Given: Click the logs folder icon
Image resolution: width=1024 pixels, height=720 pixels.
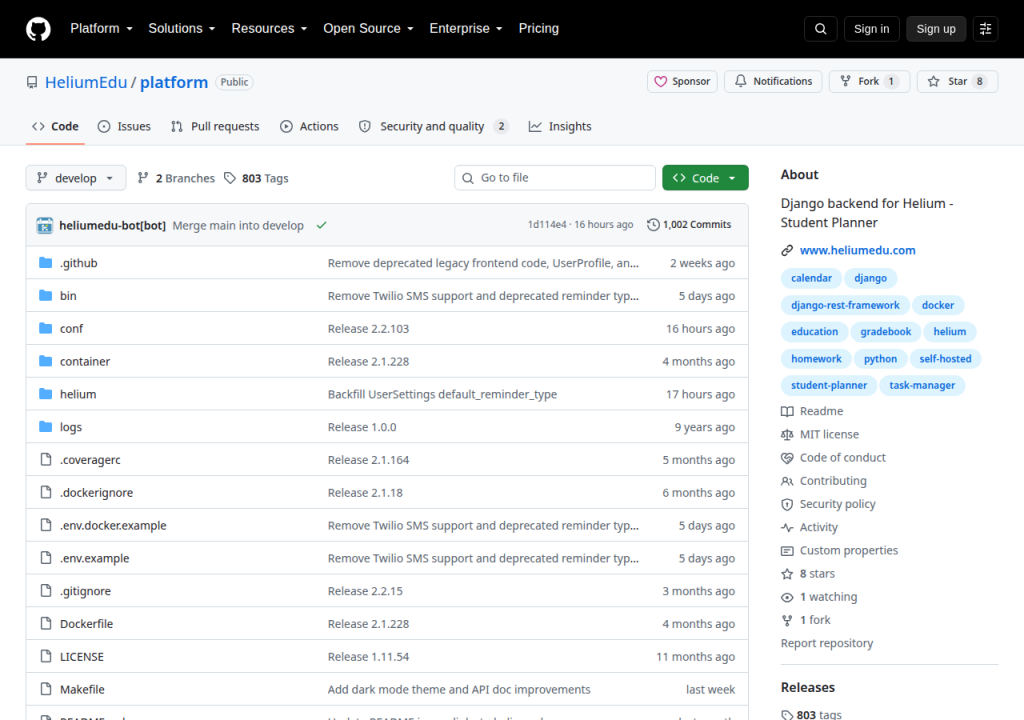Looking at the screenshot, I should click(x=45, y=426).
